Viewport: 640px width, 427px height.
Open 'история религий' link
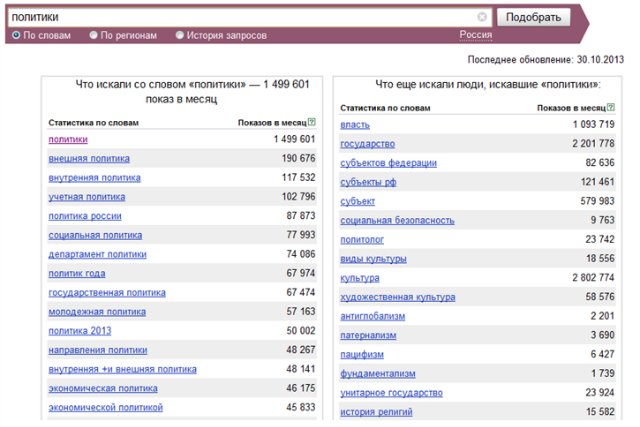(376, 412)
